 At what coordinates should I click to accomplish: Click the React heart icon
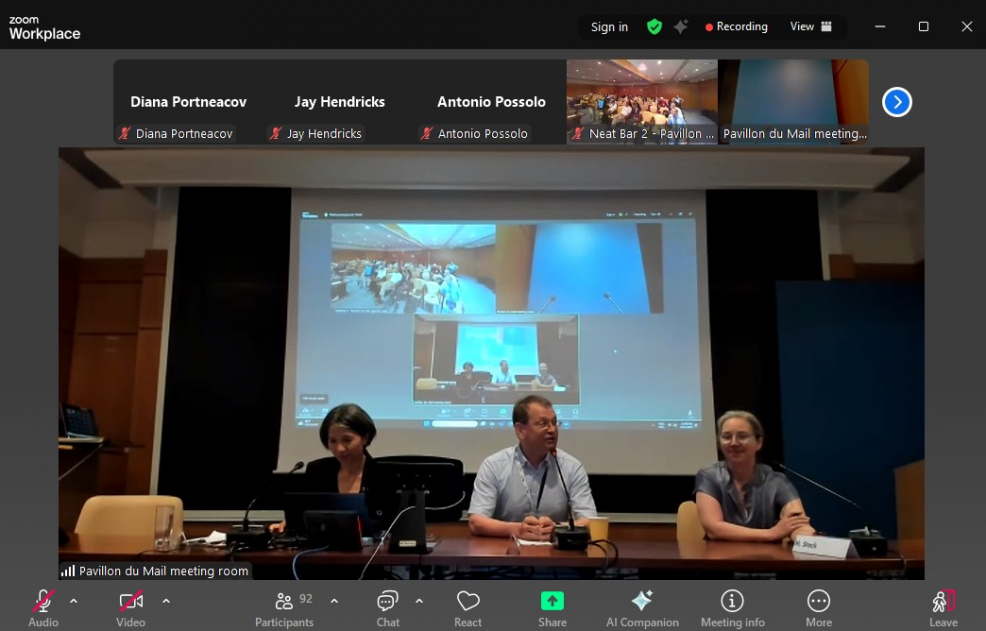468,601
